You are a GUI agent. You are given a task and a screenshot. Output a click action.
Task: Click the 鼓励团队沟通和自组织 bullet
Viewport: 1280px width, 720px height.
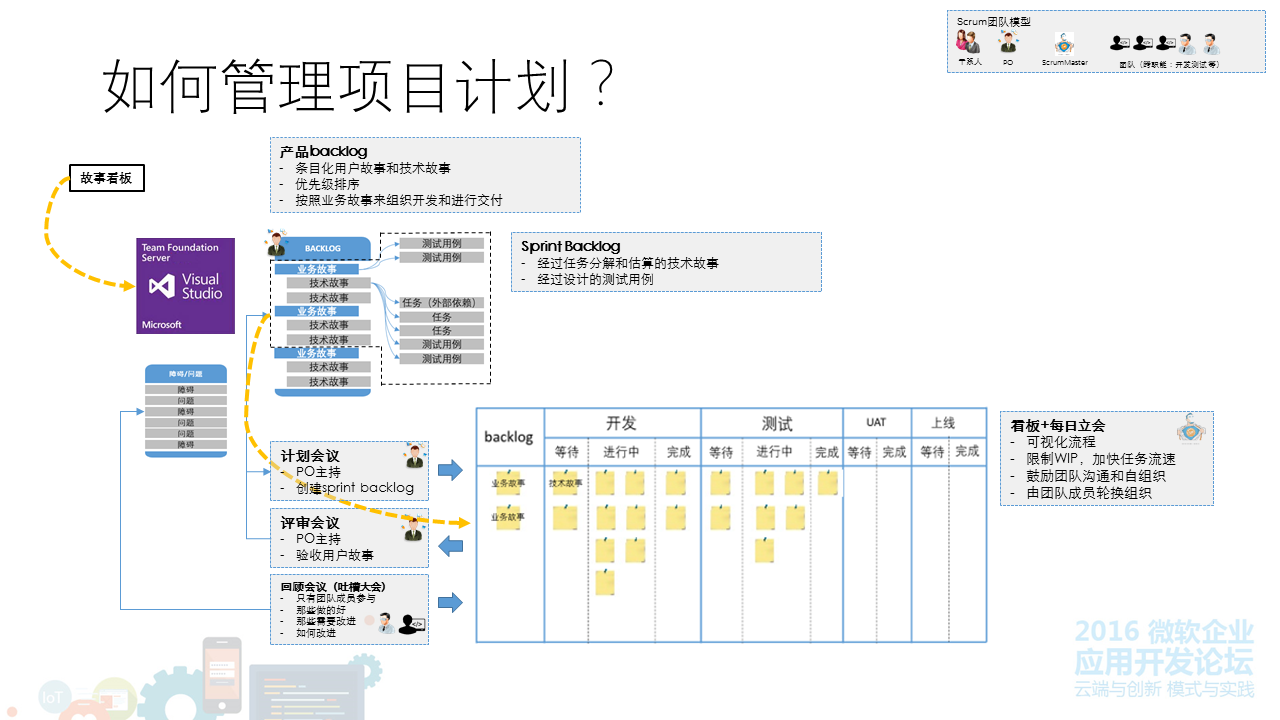click(x=1096, y=476)
